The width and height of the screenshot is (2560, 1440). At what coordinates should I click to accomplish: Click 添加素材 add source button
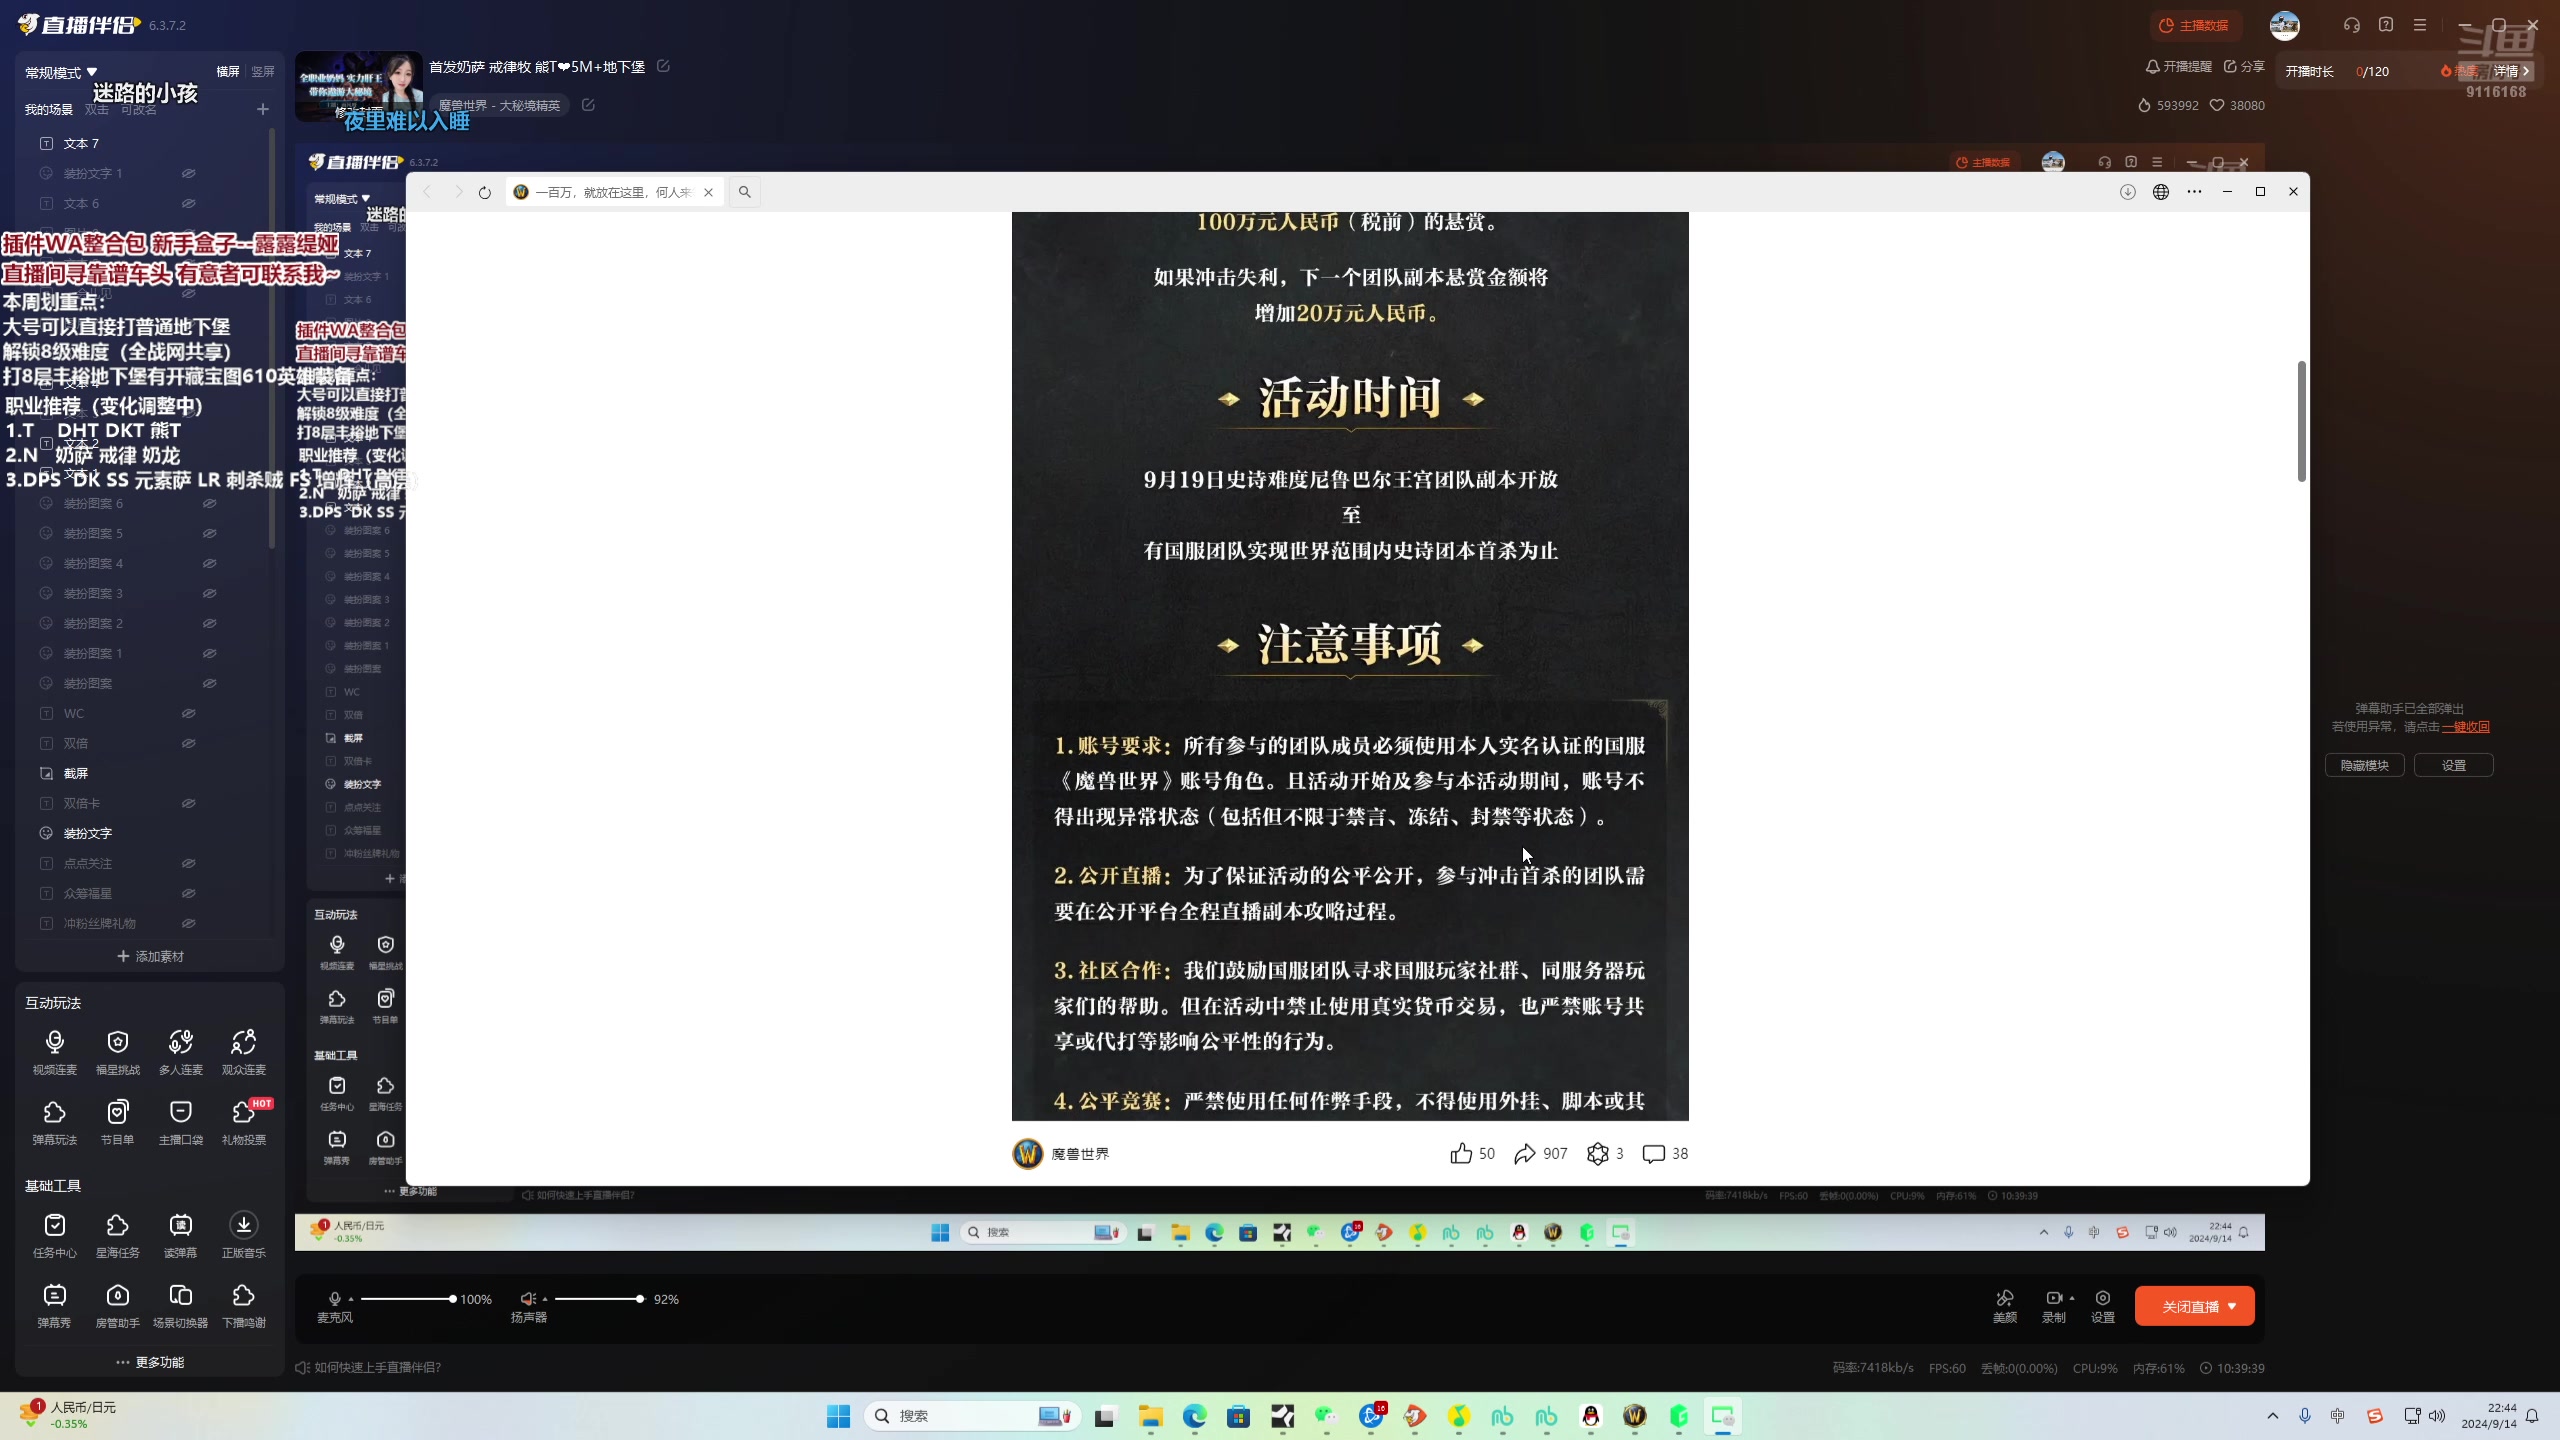click(x=150, y=956)
